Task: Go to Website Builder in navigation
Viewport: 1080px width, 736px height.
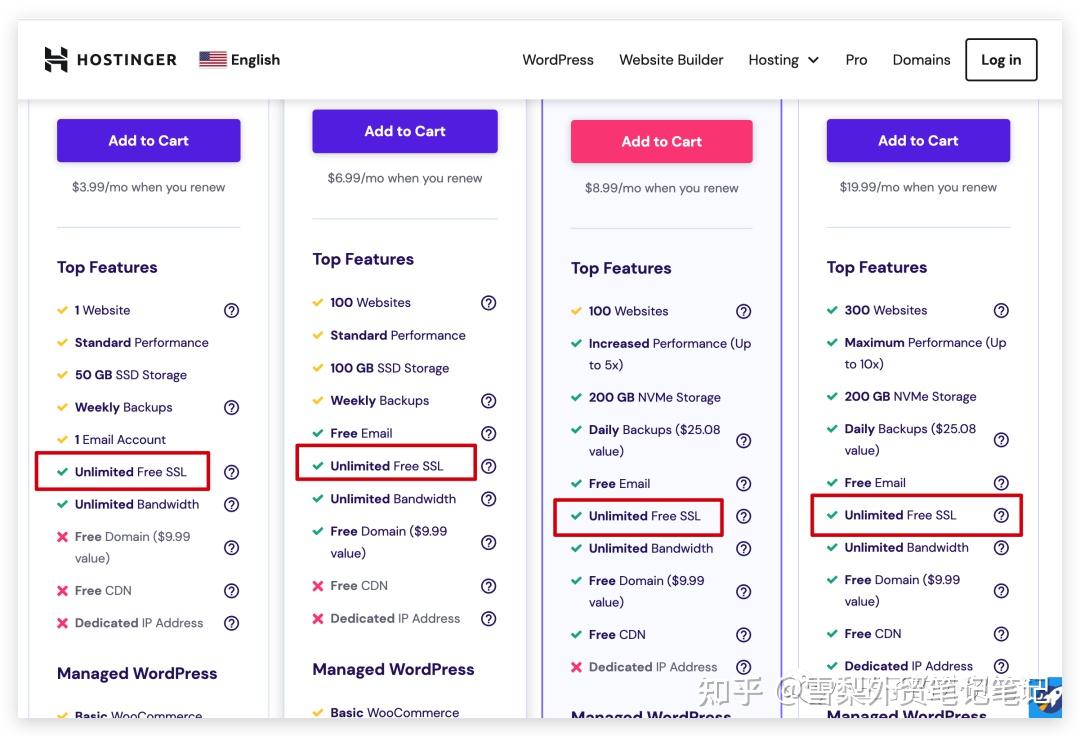Action: (x=671, y=60)
